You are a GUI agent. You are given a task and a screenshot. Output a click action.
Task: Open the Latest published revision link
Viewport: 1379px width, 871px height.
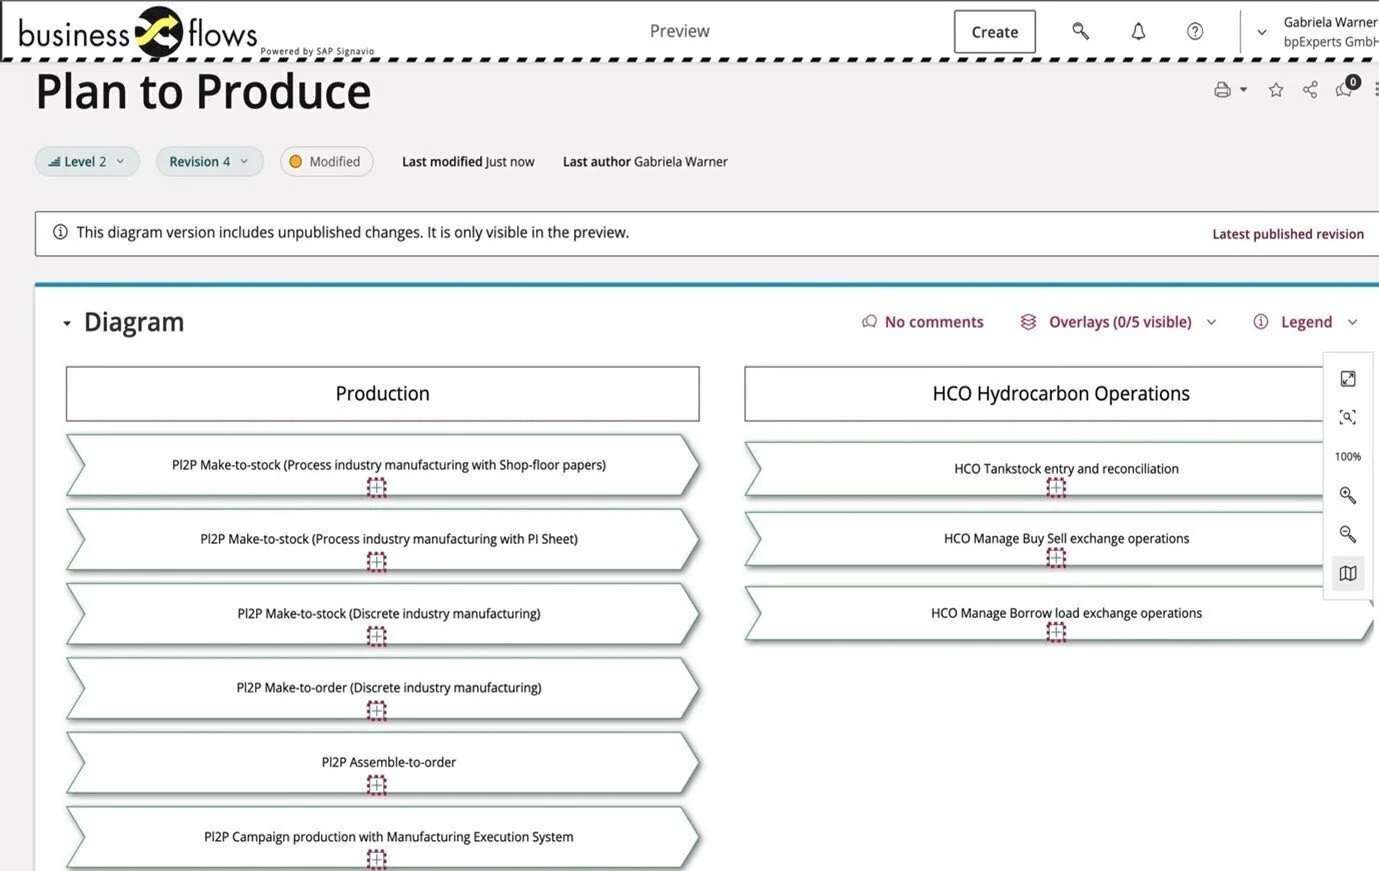1288,233
